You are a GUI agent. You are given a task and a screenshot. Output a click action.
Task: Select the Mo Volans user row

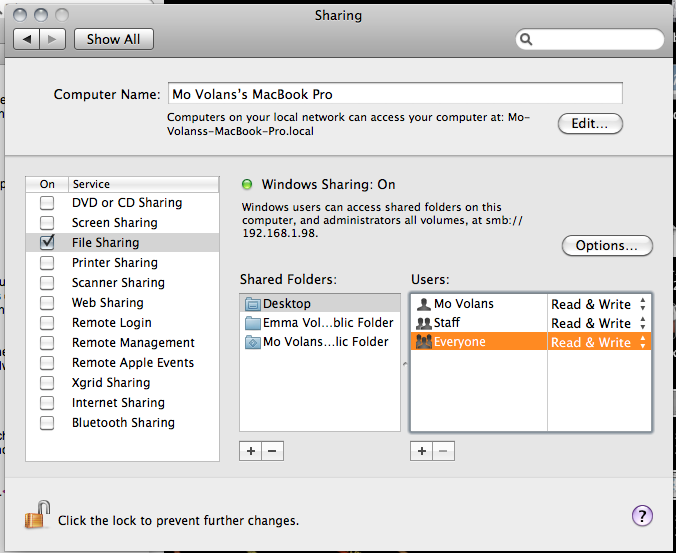531,304
